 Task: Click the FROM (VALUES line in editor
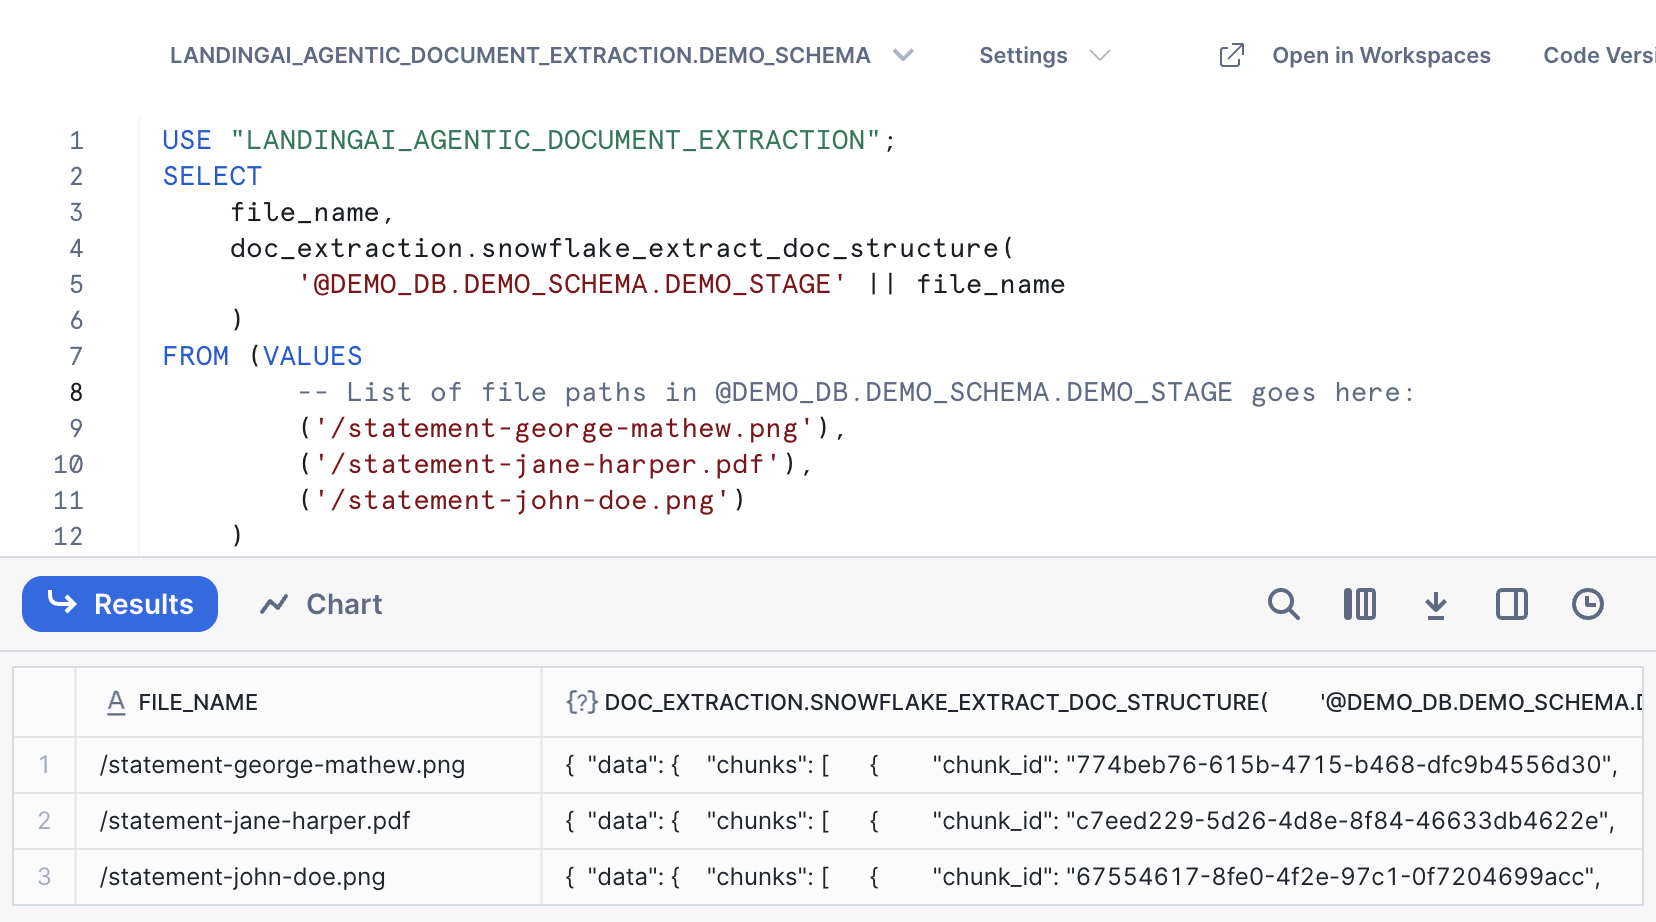pos(262,356)
